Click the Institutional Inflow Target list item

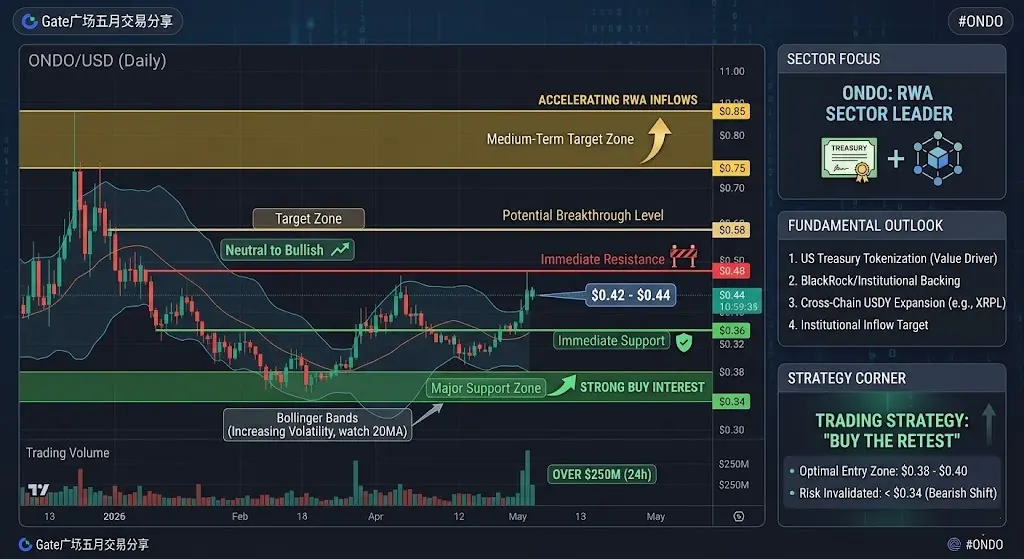858,325
